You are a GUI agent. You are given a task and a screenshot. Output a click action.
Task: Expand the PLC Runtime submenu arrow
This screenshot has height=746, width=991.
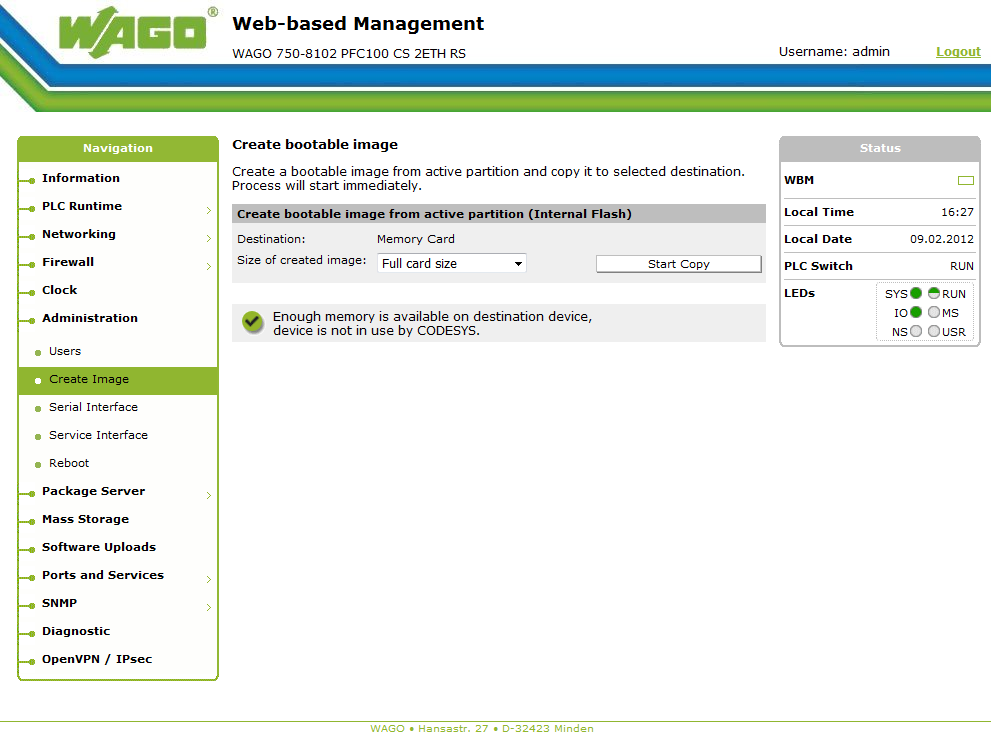tap(209, 211)
